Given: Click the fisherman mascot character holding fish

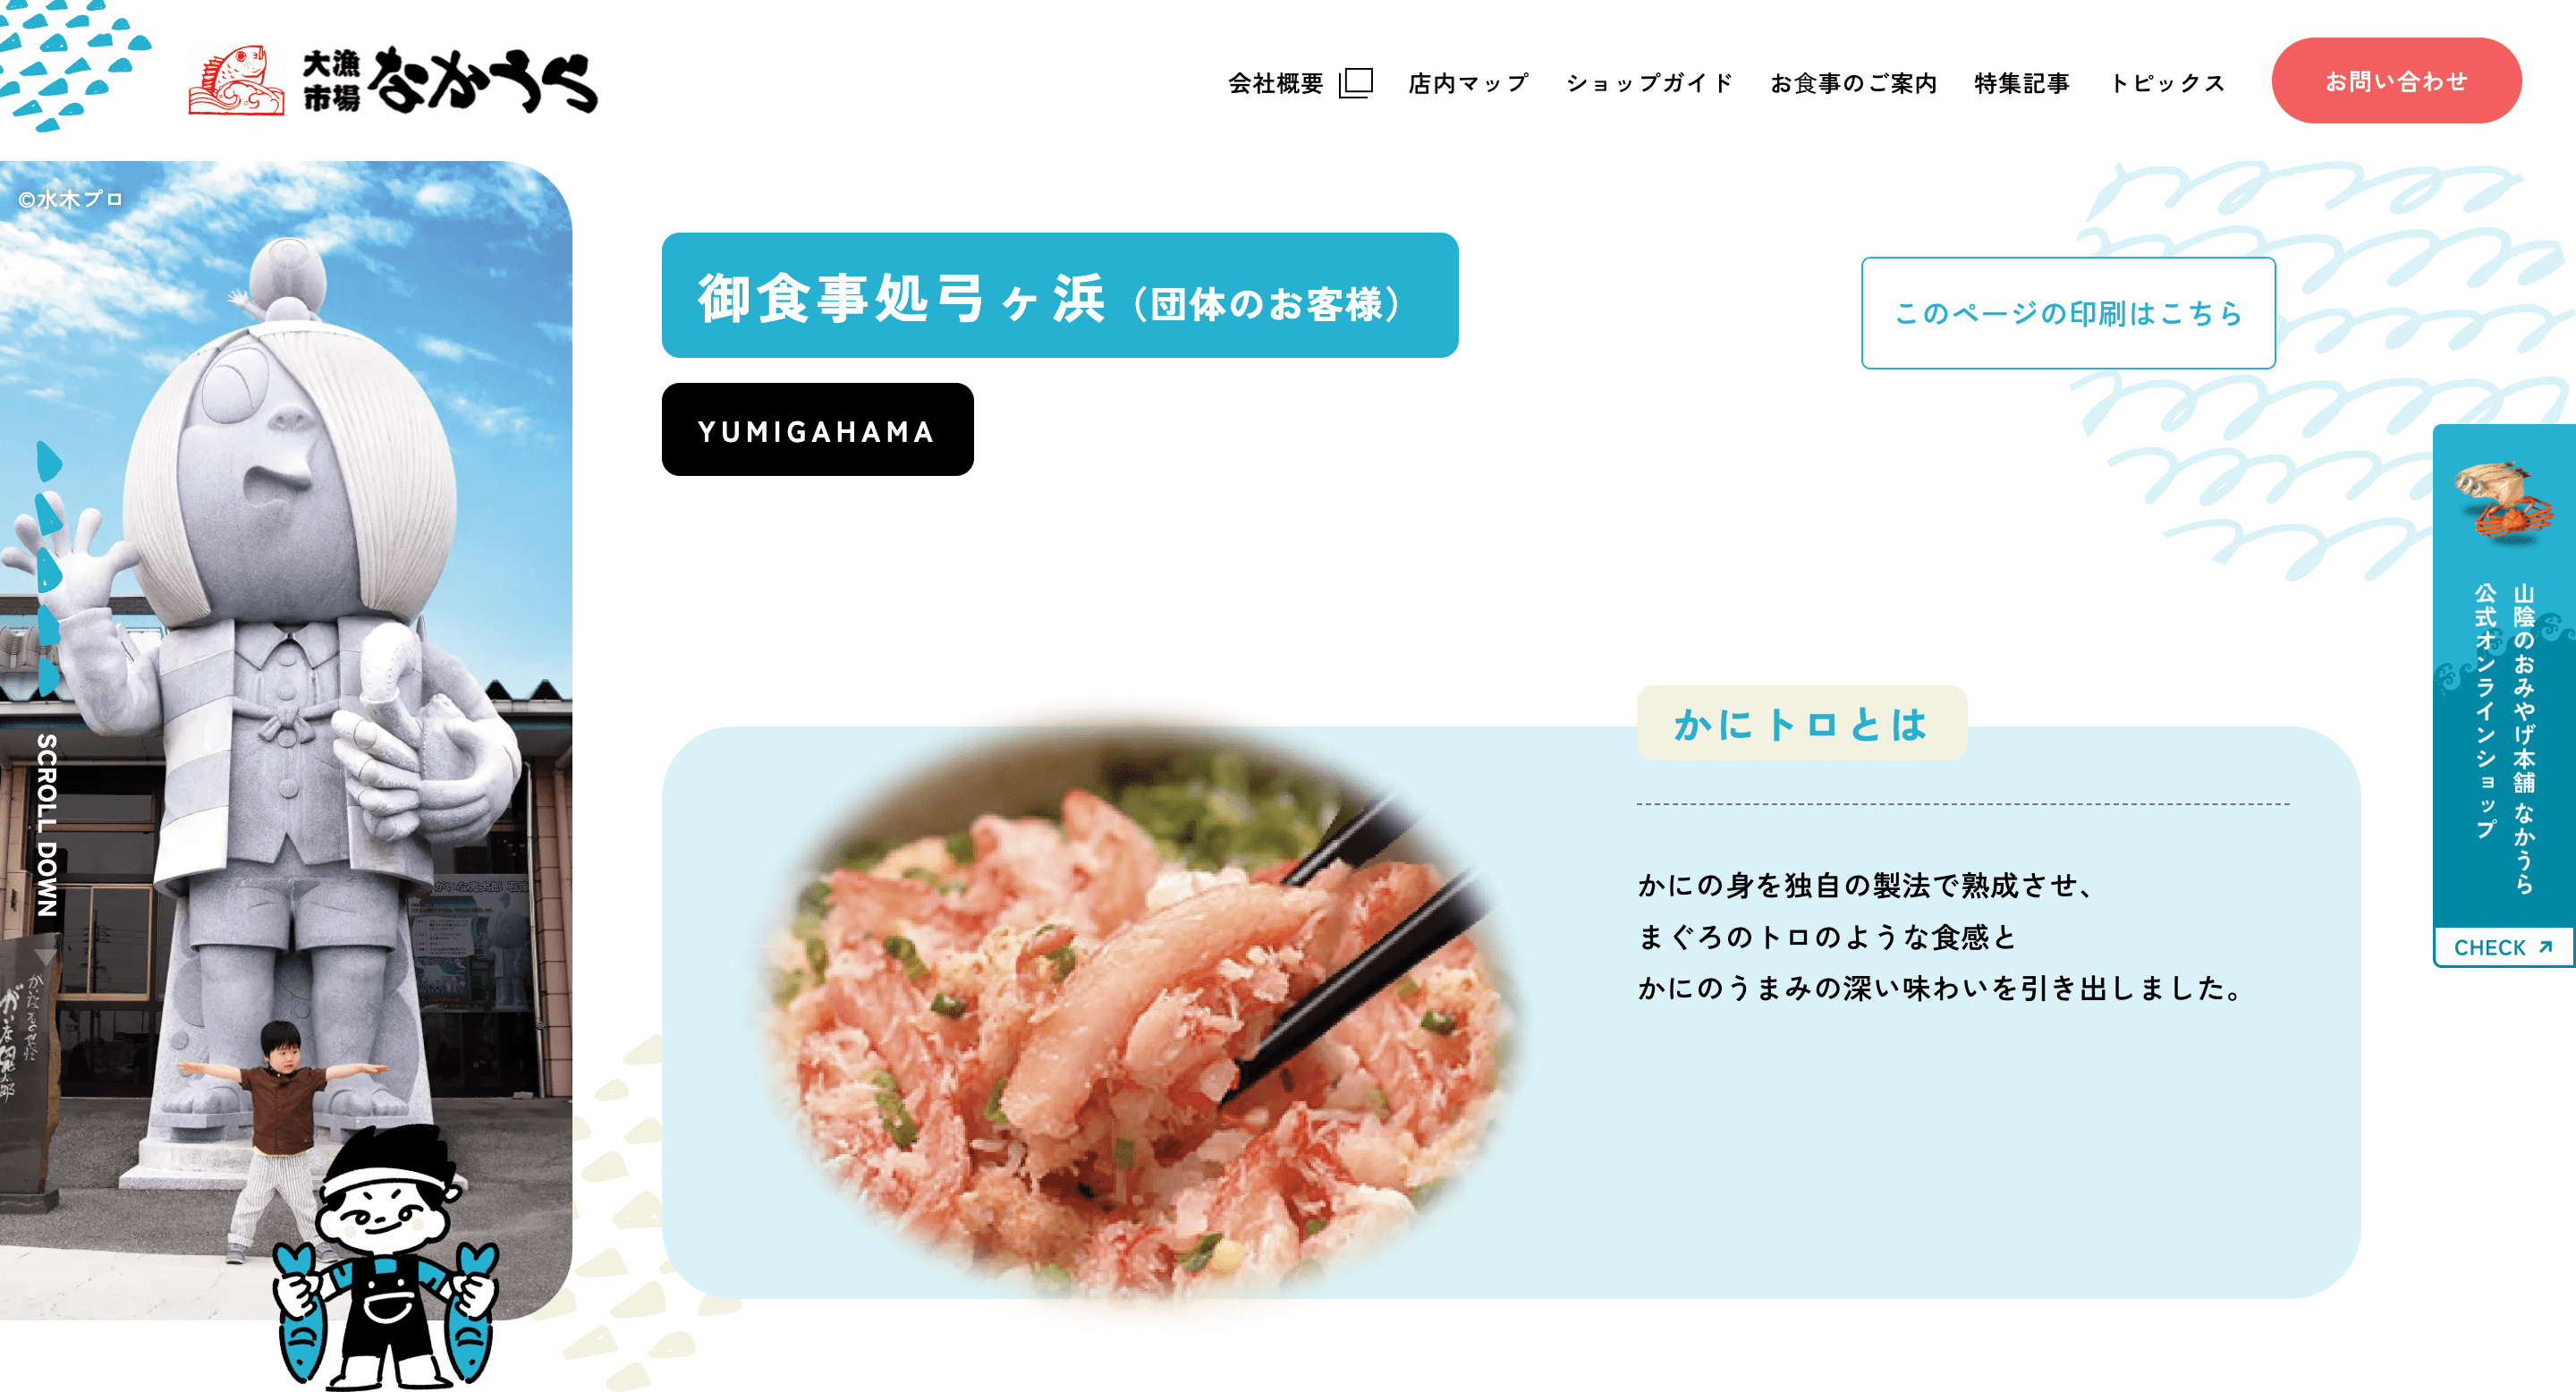Looking at the screenshot, I should (387, 1258).
